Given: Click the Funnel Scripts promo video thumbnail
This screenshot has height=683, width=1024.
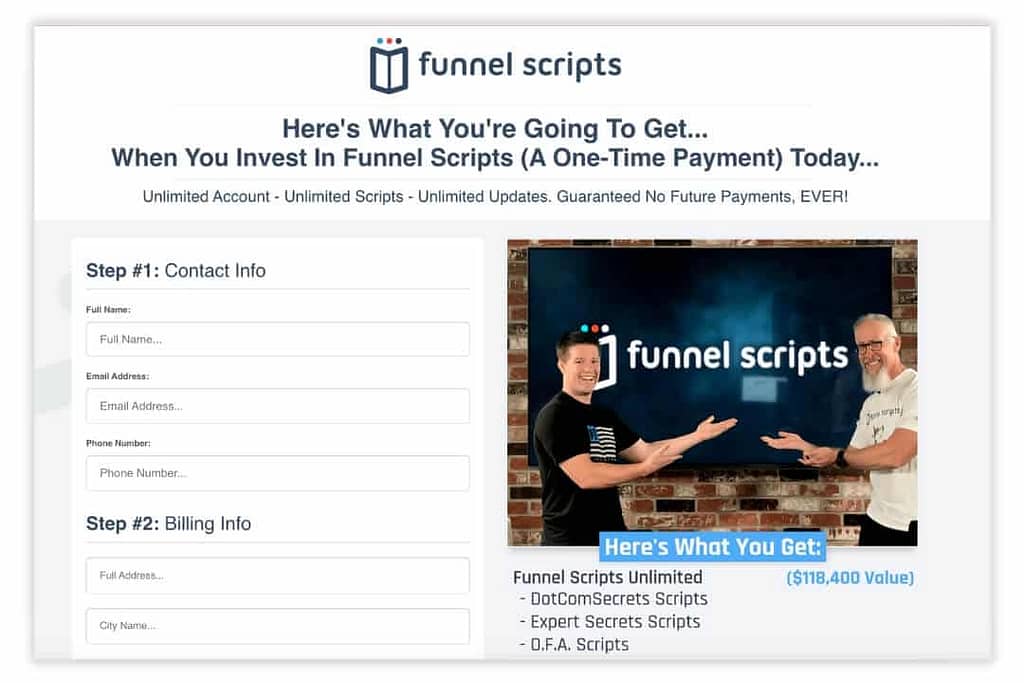Looking at the screenshot, I should tap(712, 392).
